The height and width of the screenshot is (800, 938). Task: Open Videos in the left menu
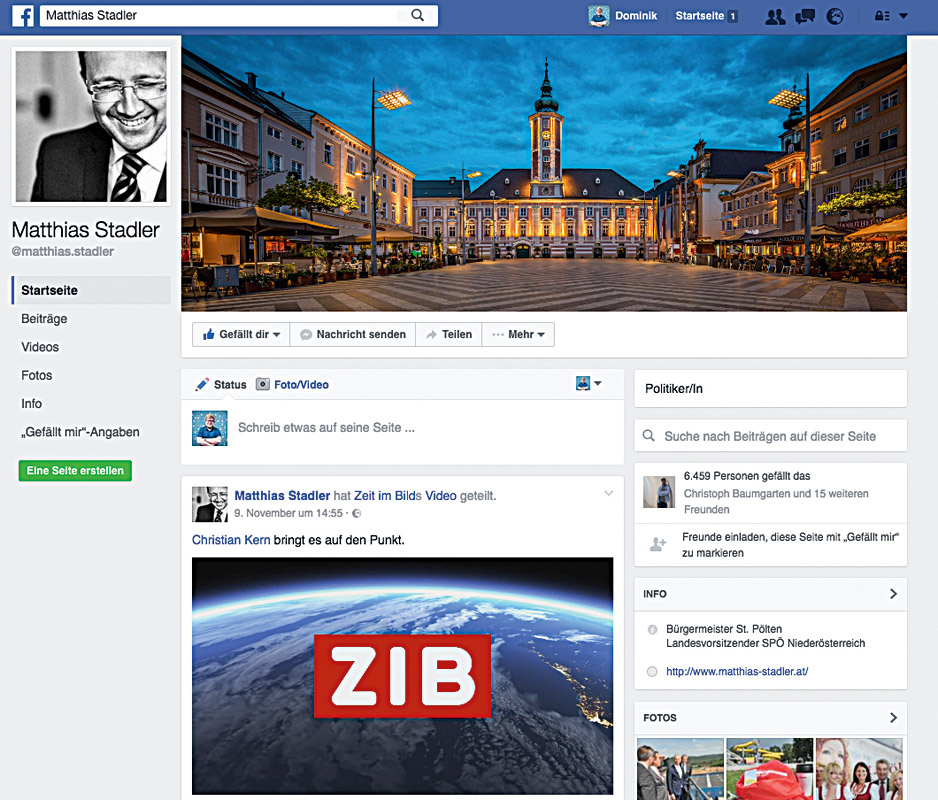click(x=40, y=347)
